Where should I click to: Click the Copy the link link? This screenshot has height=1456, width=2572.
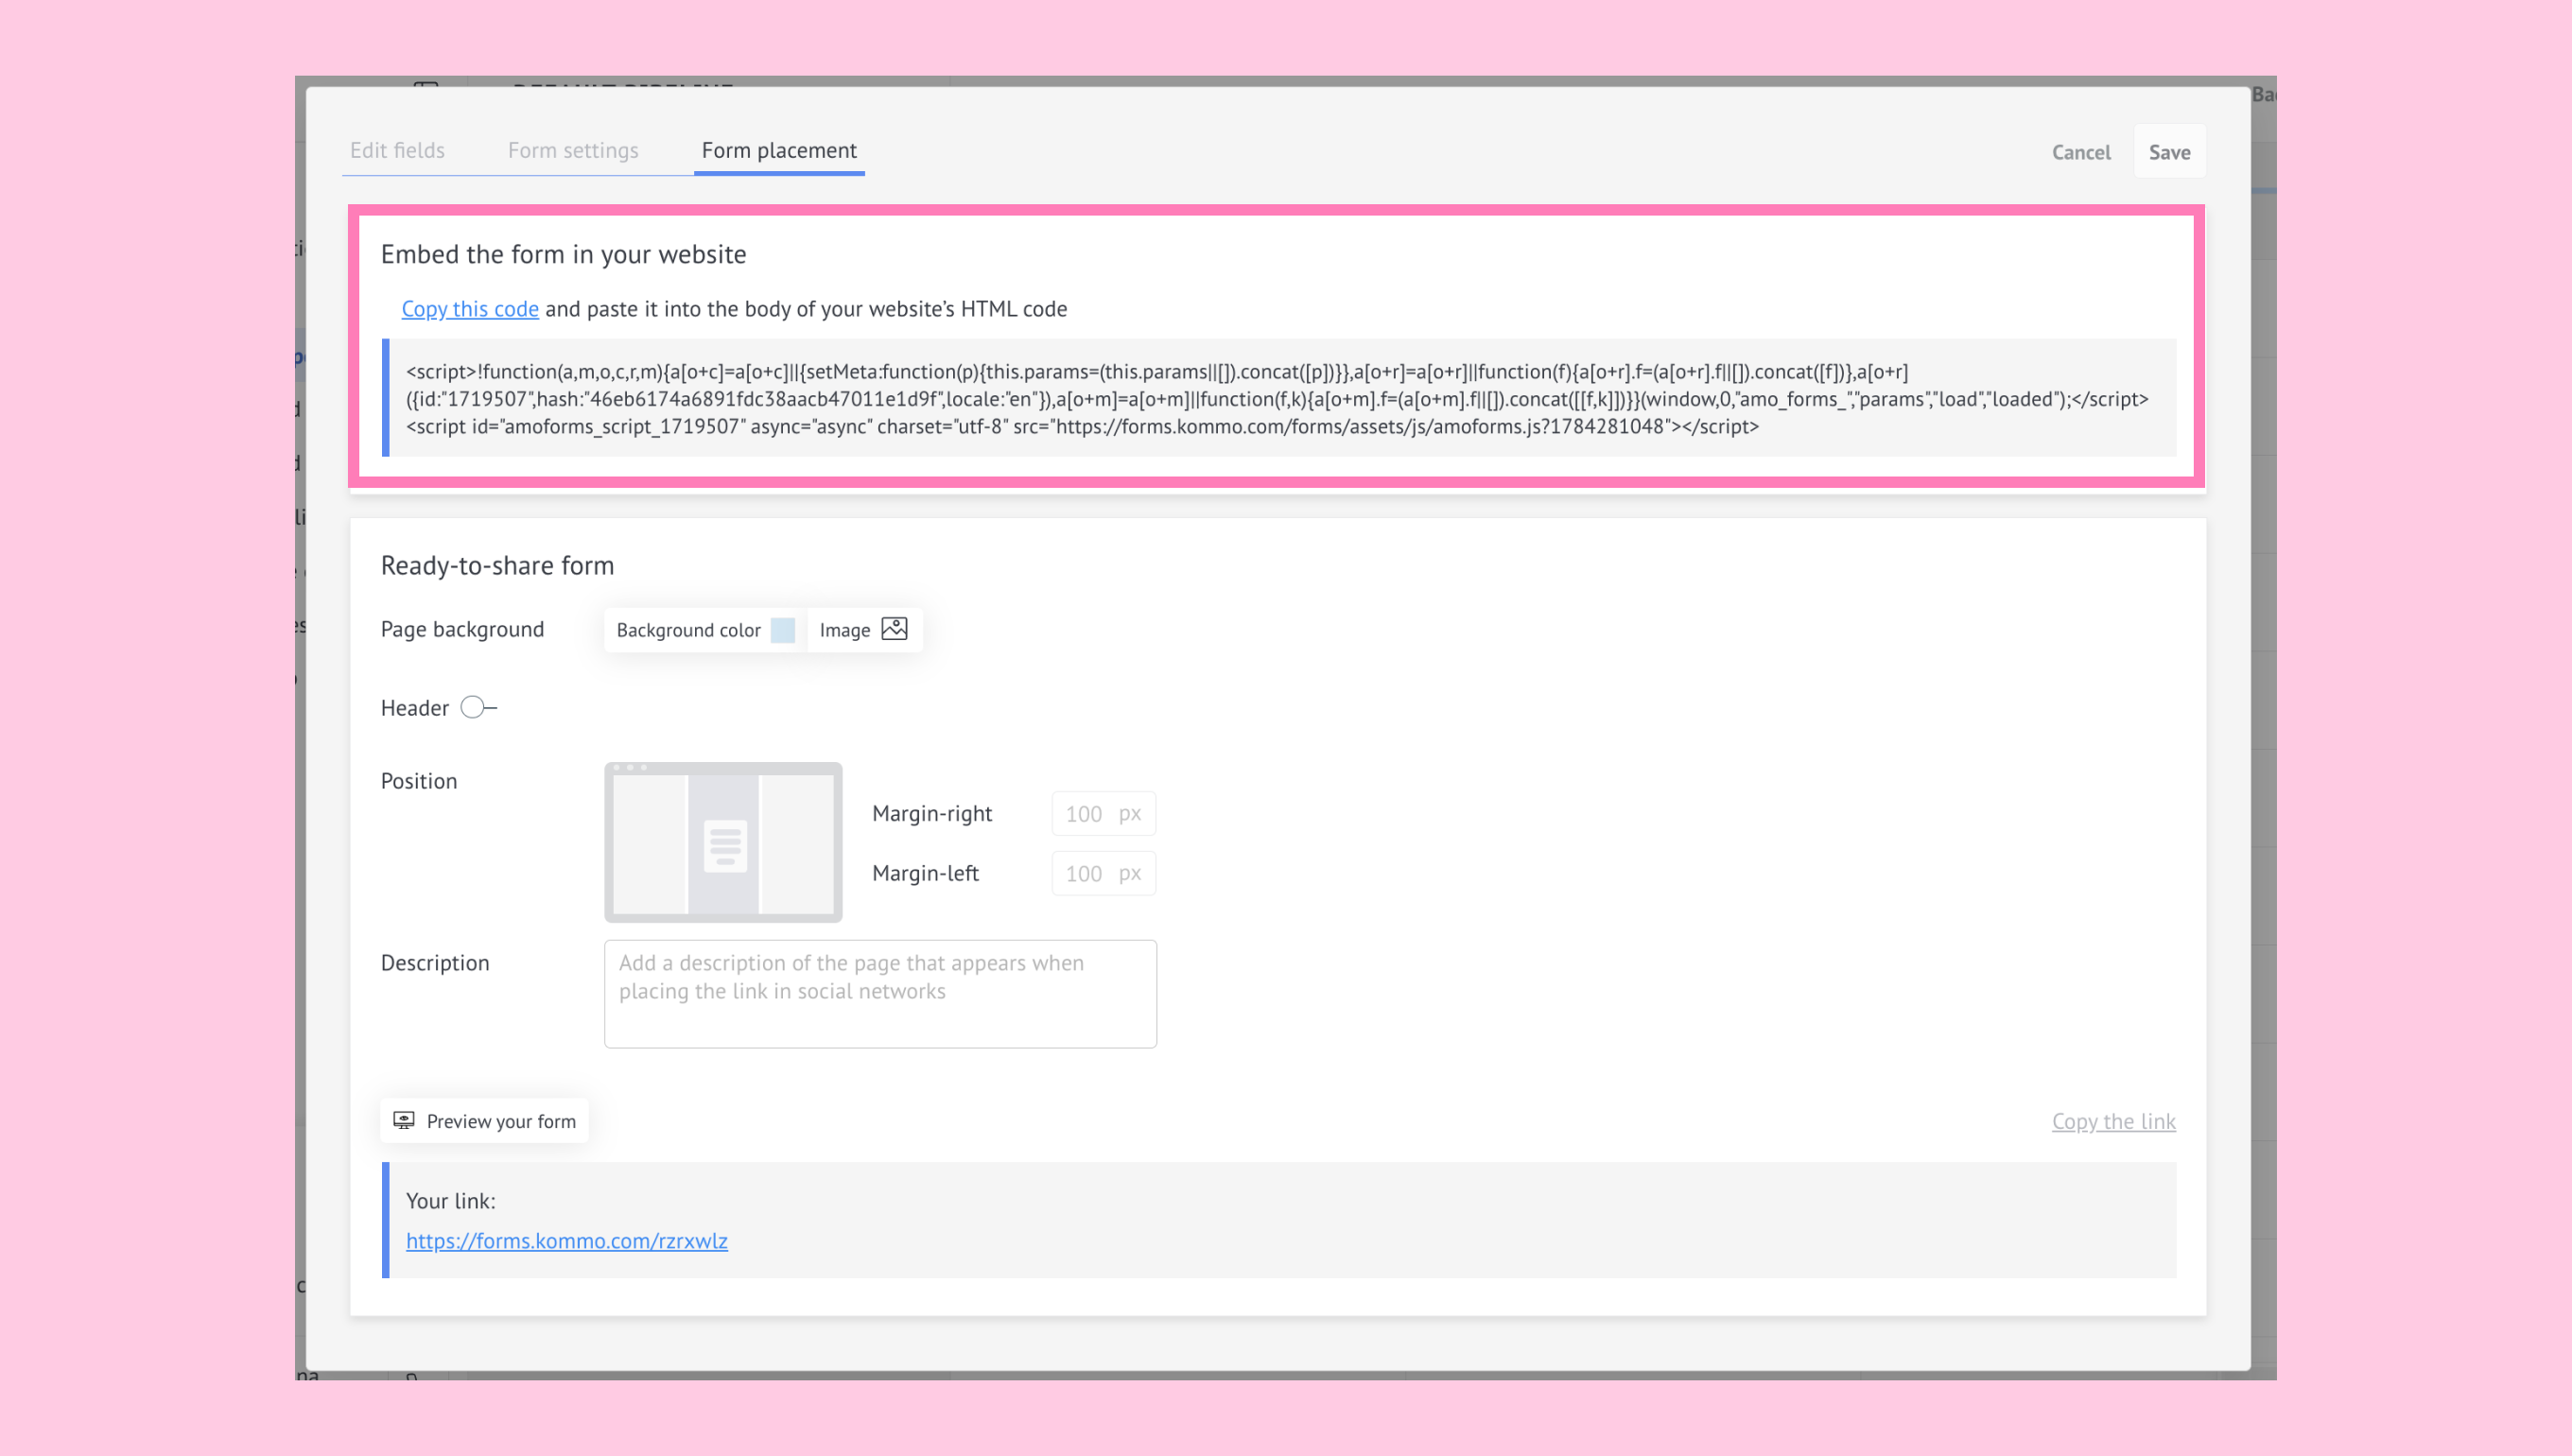pos(2113,1121)
